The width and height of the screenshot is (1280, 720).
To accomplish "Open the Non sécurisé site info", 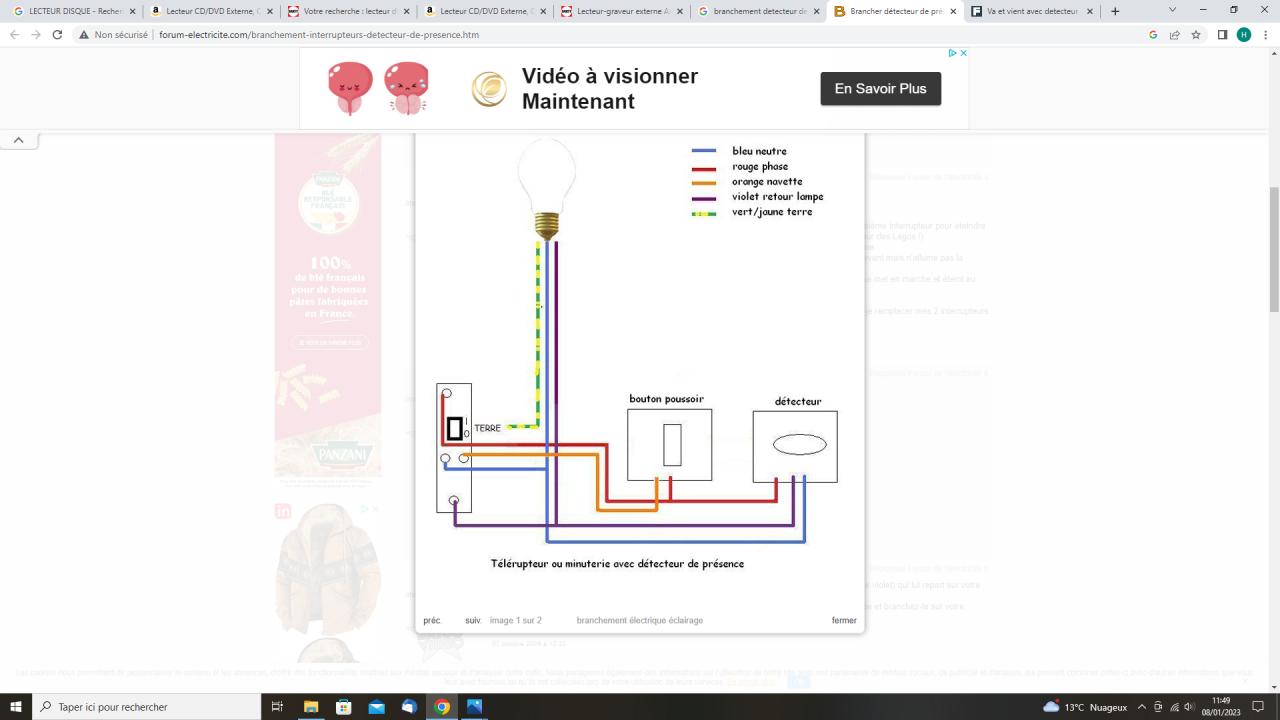I will 114,34.
